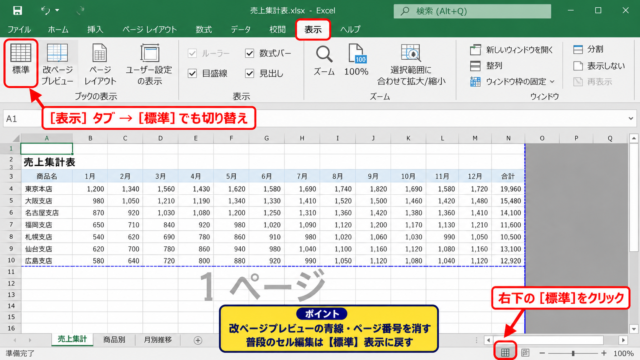Click the Select All corner triangle

click(x=15, y=138)
